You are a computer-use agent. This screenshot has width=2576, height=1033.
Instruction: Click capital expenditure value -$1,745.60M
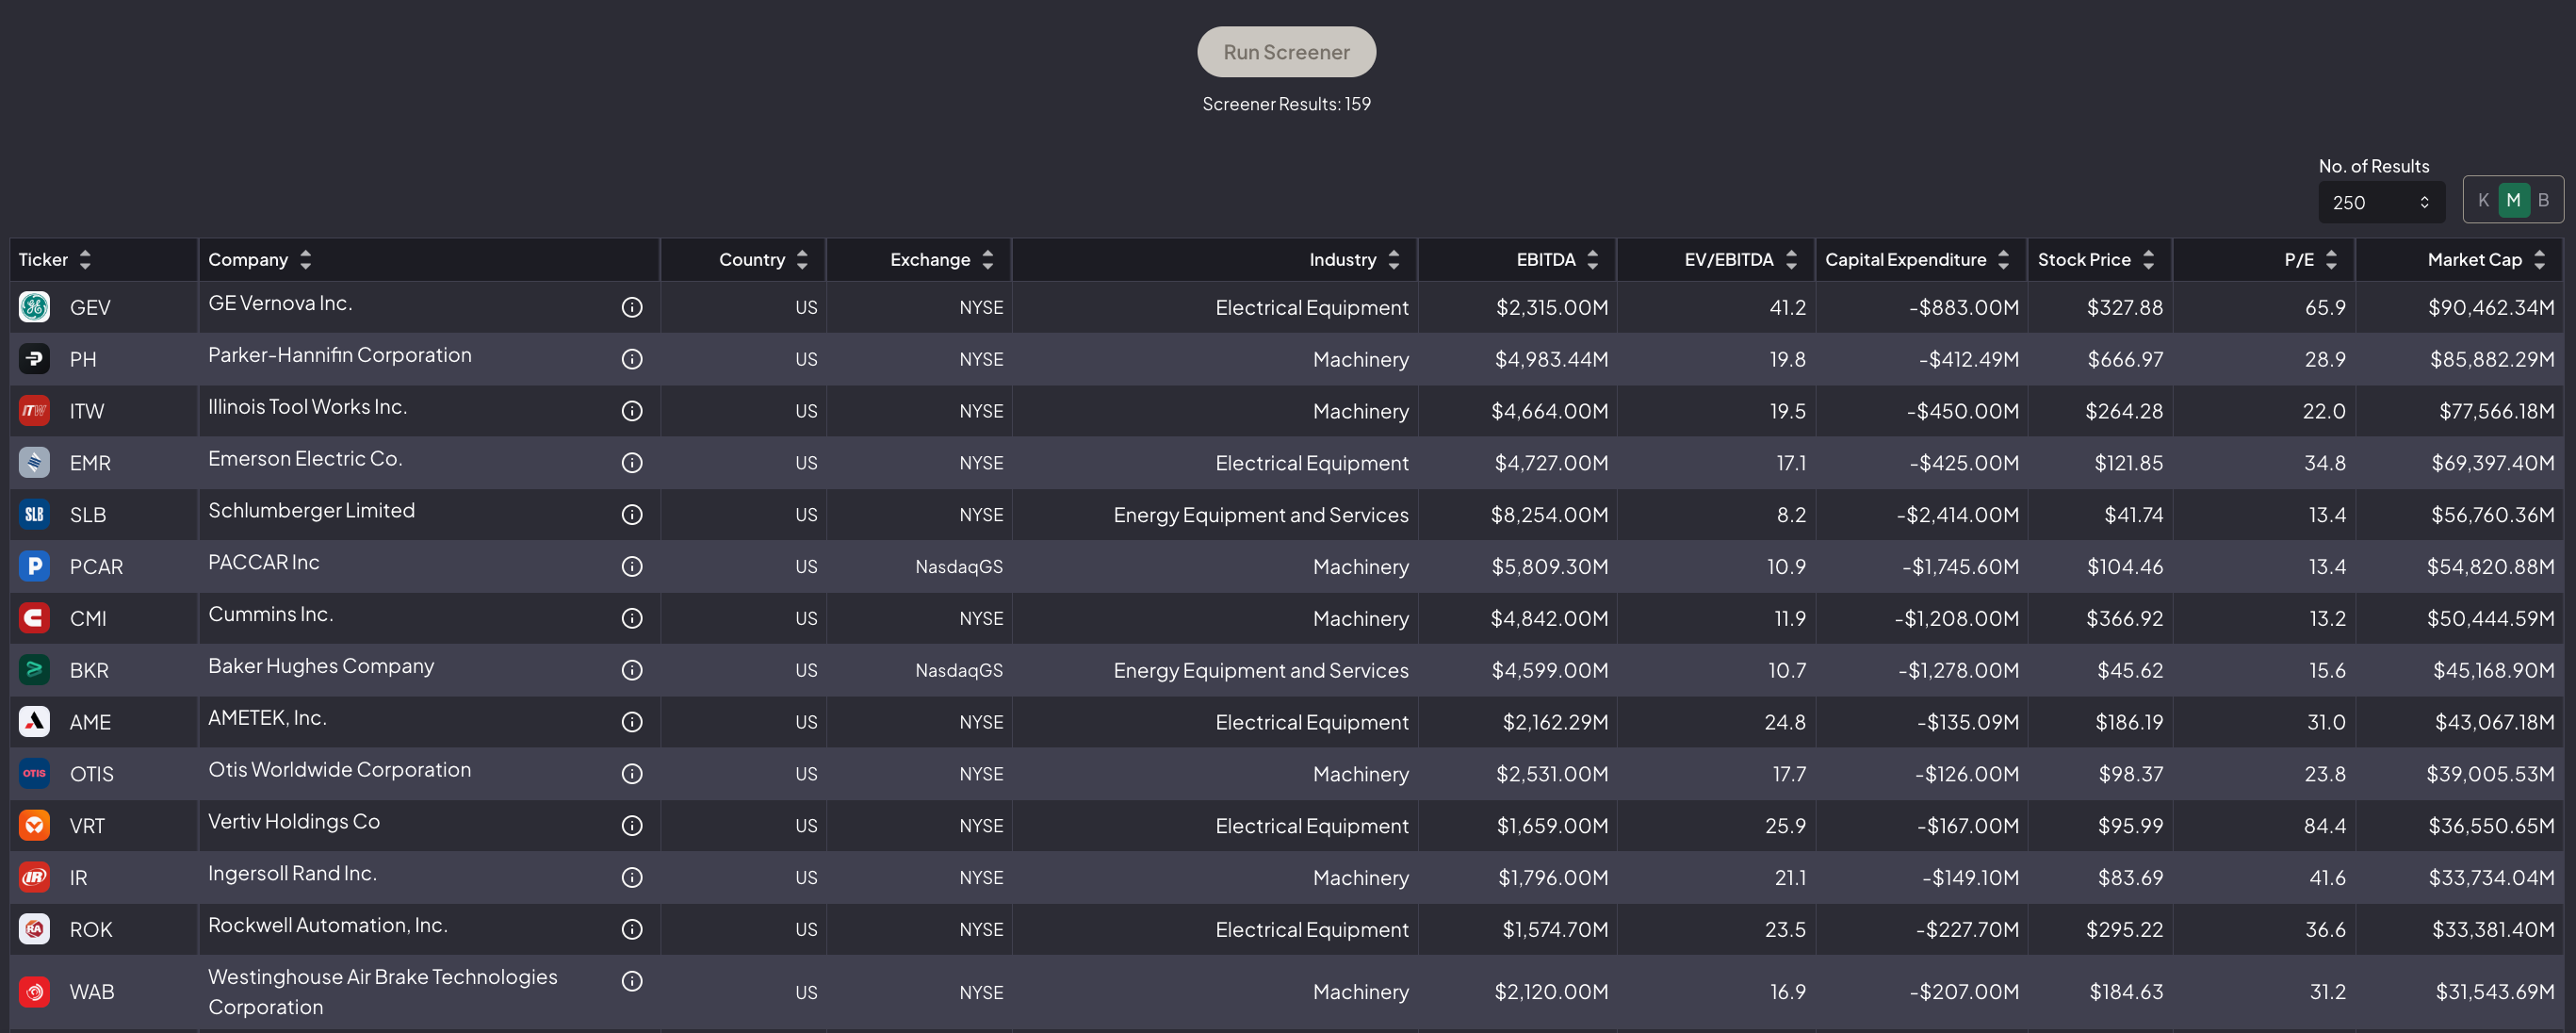point(1961,567)
